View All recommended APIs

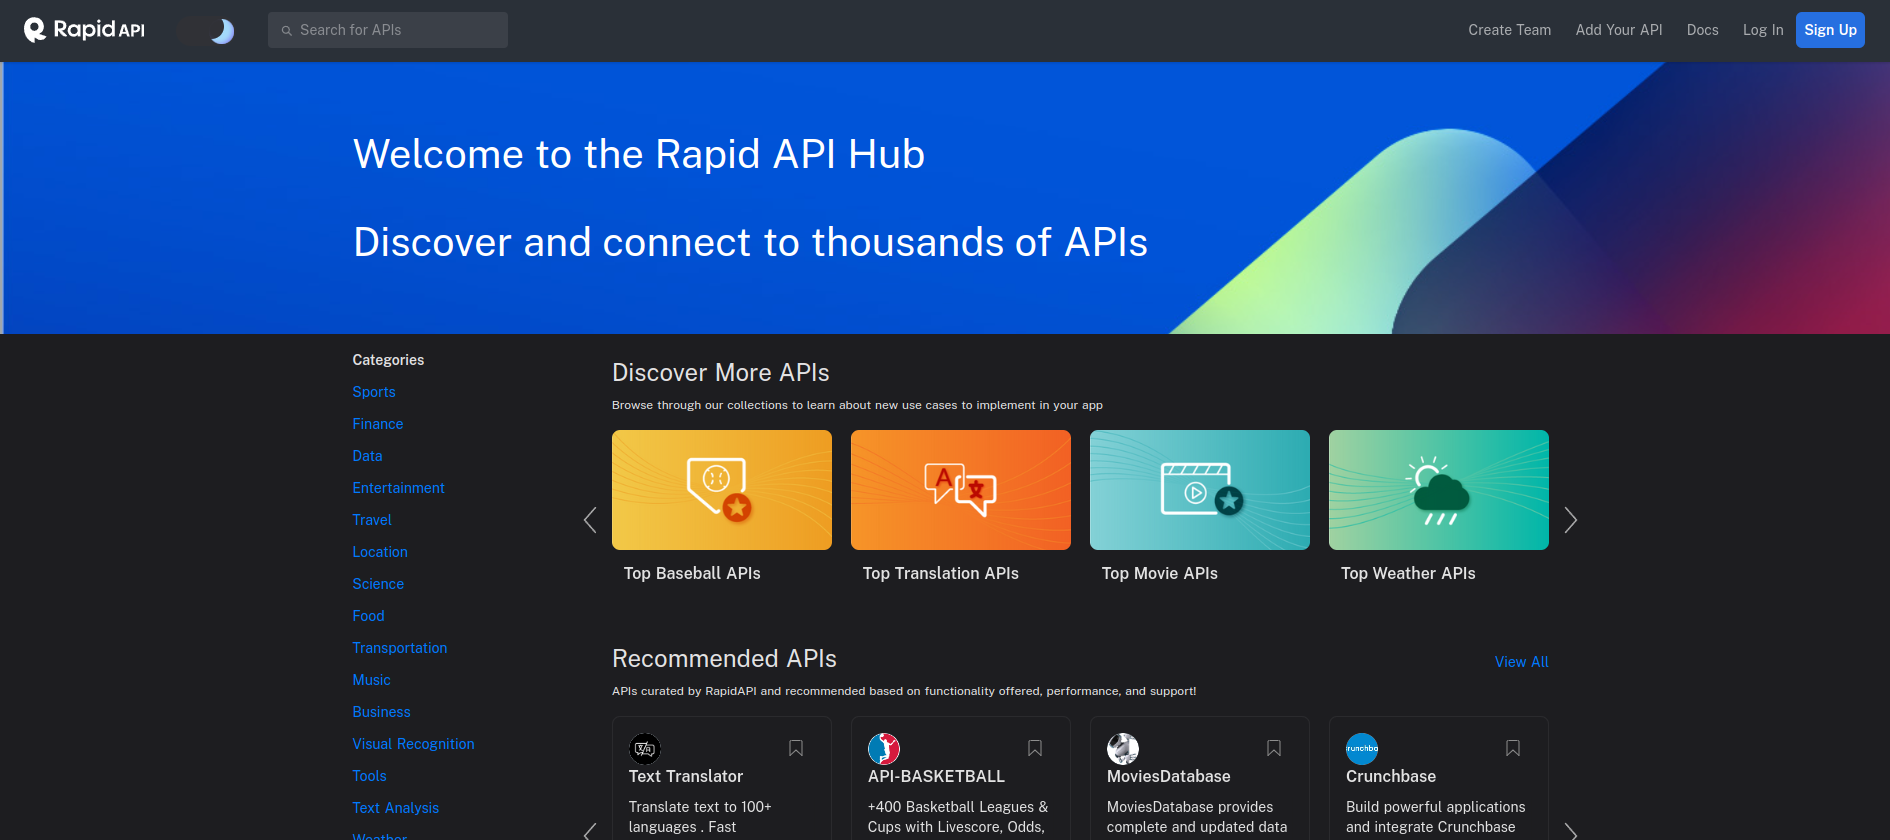pos(1521,662)
